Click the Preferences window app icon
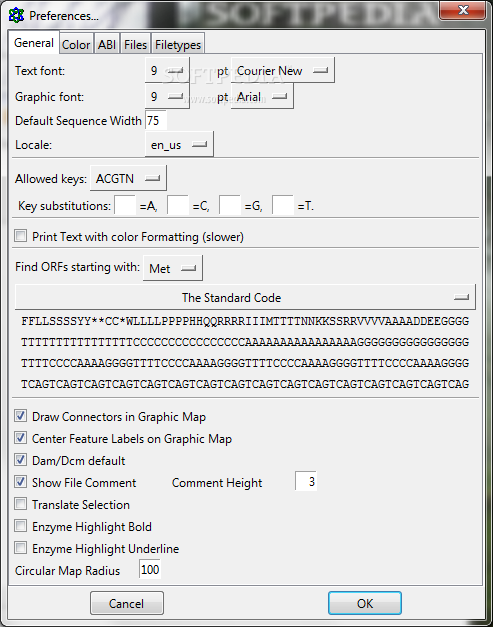 16,16
